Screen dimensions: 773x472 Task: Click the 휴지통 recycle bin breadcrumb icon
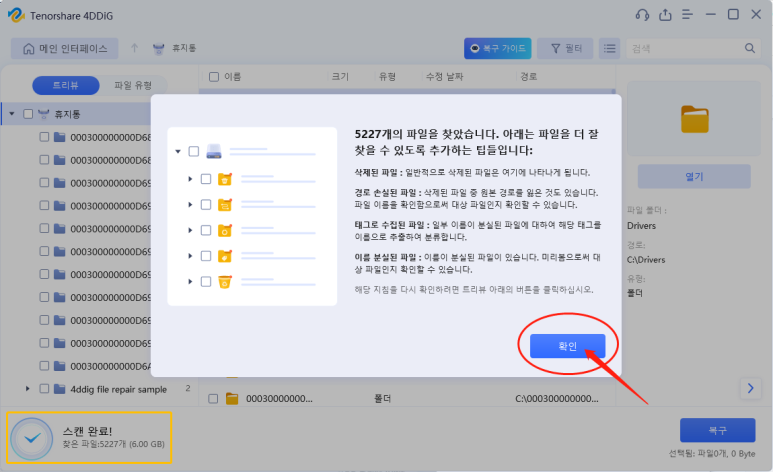tap(159, 49)
